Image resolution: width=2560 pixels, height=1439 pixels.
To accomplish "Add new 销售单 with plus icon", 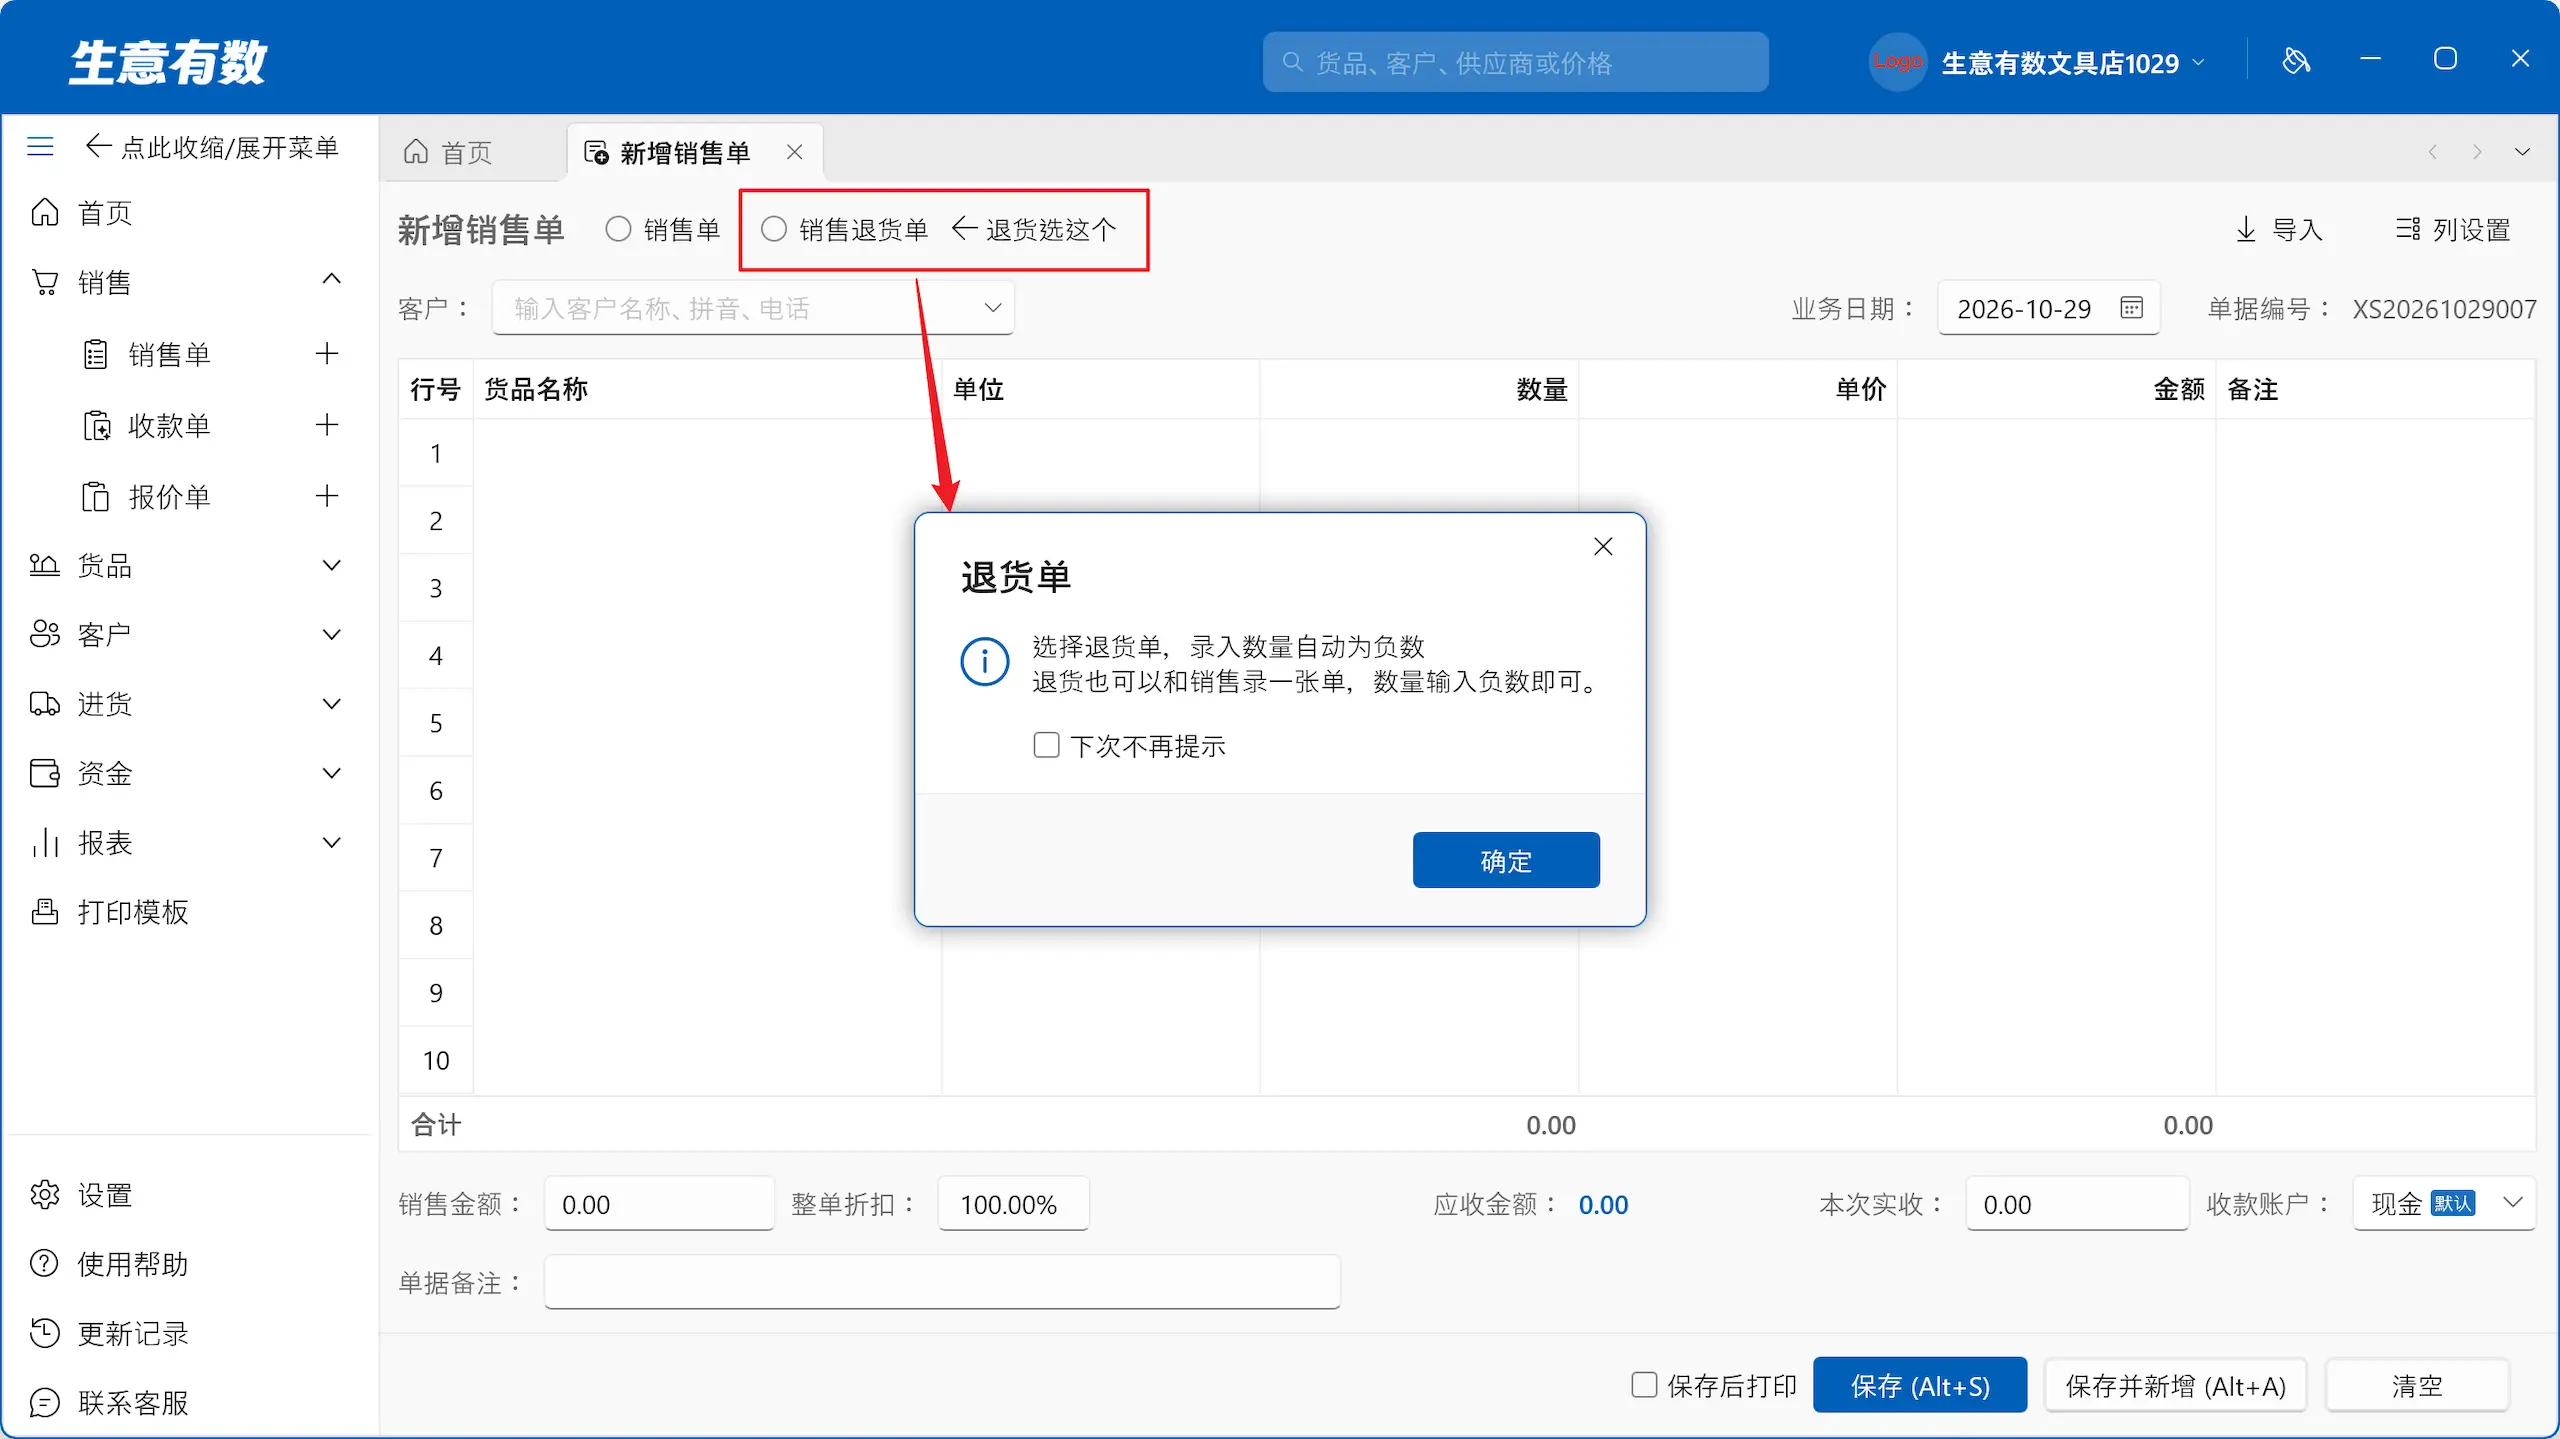I will pyautogui.click(x=327, y=354).
